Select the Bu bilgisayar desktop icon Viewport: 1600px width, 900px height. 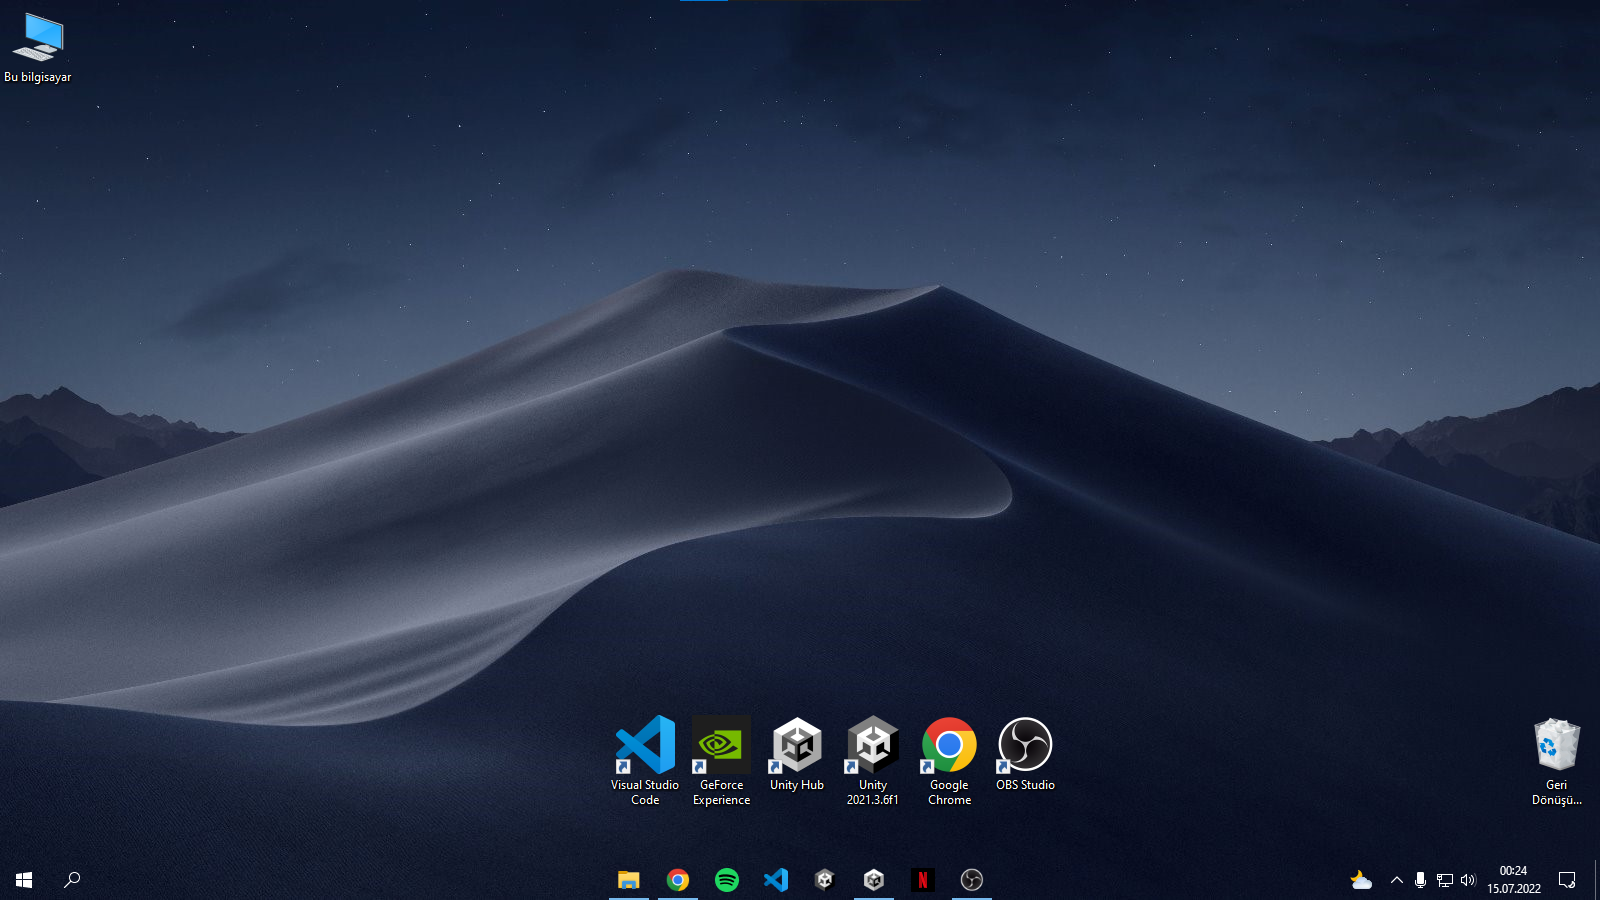(38, 48)
